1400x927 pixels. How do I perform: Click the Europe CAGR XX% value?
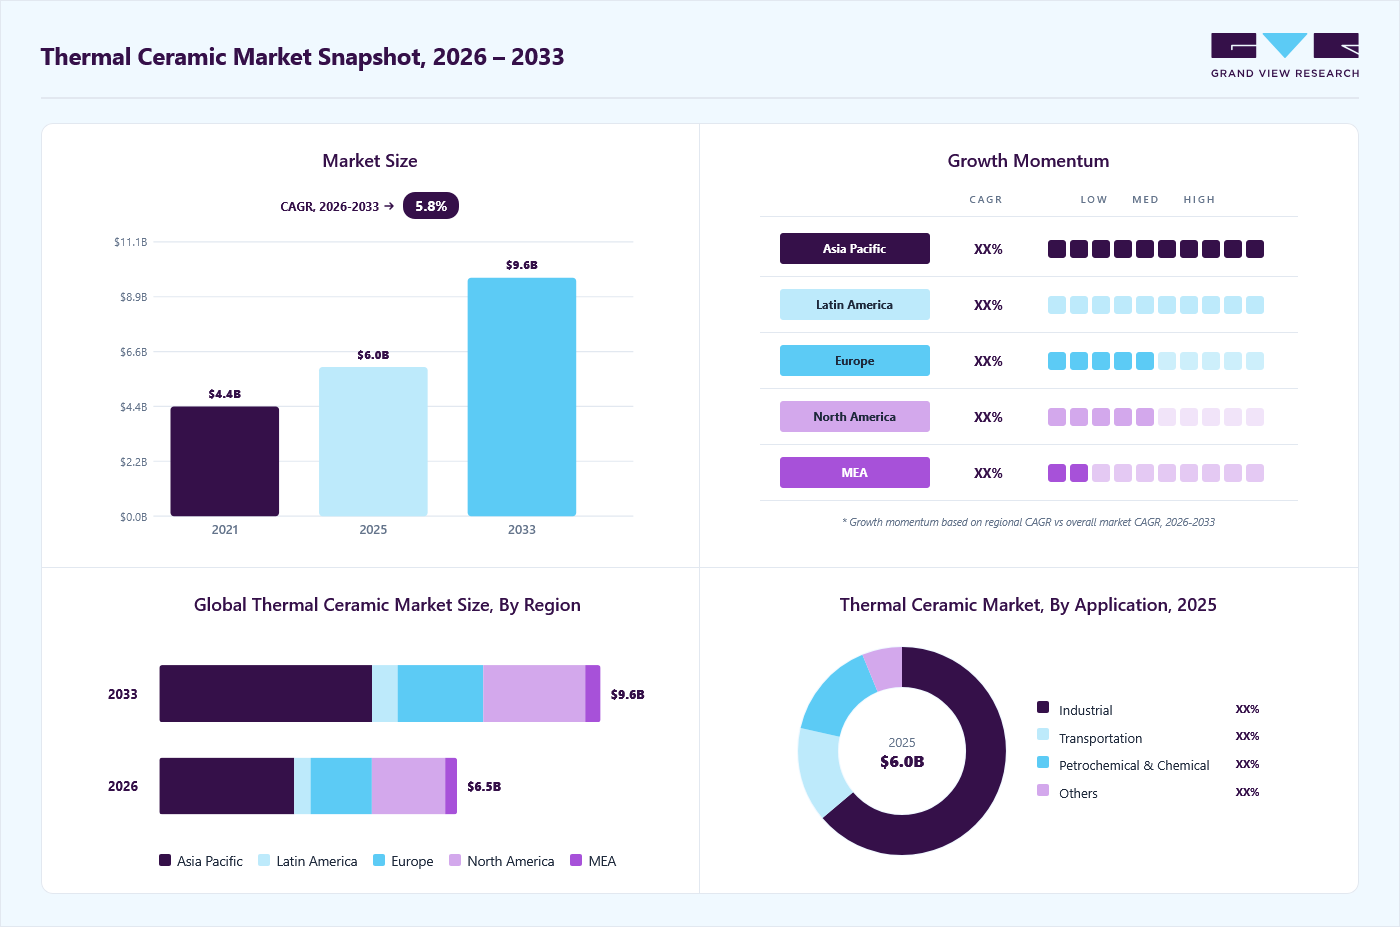point(988,361)
